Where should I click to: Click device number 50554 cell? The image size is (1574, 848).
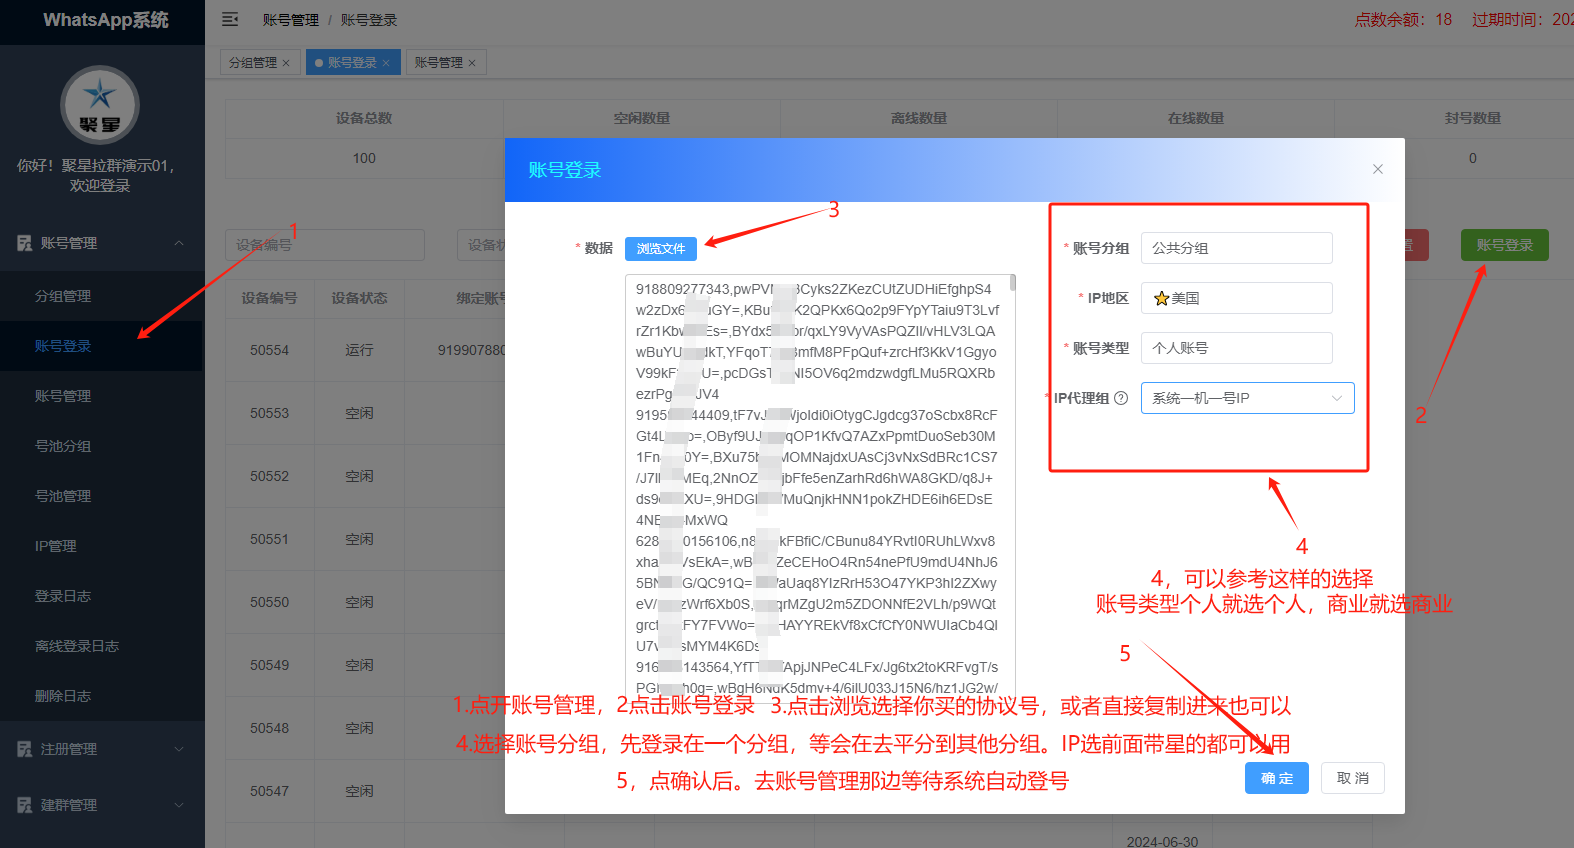[270, 350]
